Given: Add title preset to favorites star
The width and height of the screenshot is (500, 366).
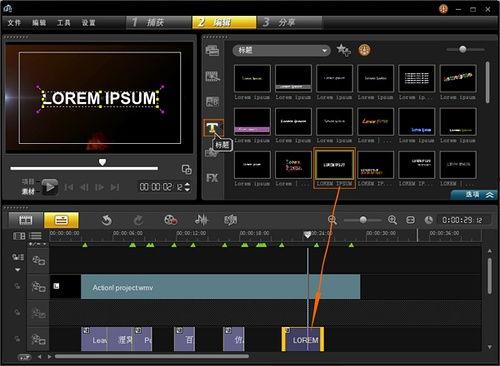Looking at the screenshot, I should coord(343,50).
